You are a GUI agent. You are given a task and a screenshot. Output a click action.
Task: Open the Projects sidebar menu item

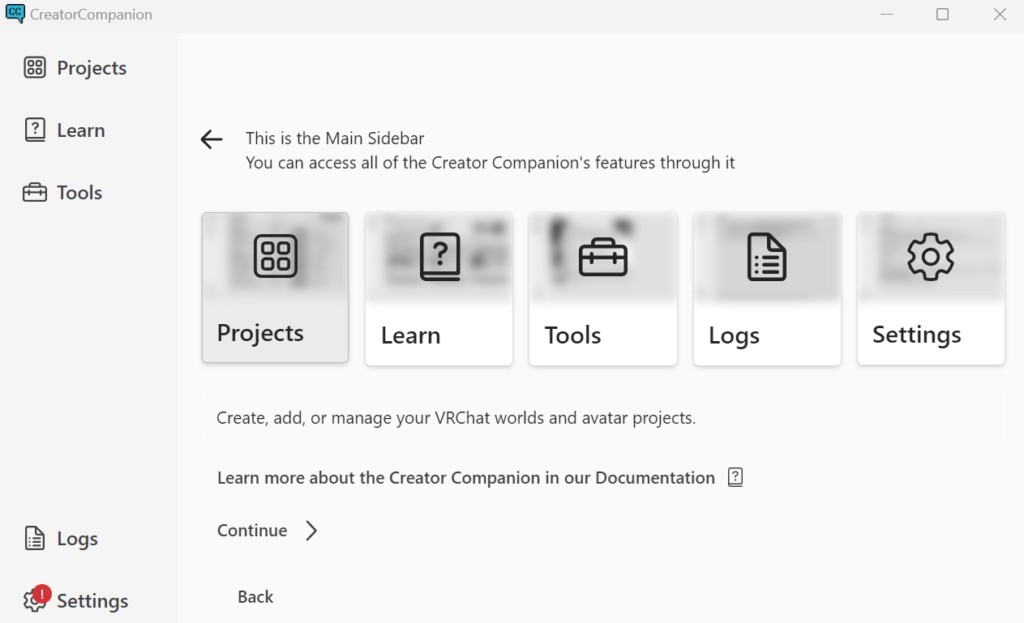[91, 68]
